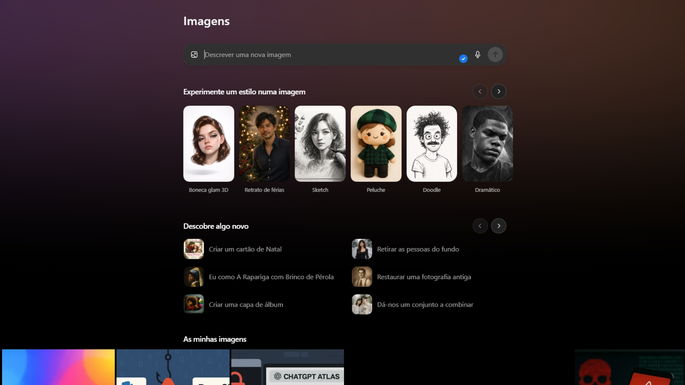This screenshot has width=685, height=385.
Task: Open 'Criar um cartão de Natal' suggestion
Action: pos(233,249)
